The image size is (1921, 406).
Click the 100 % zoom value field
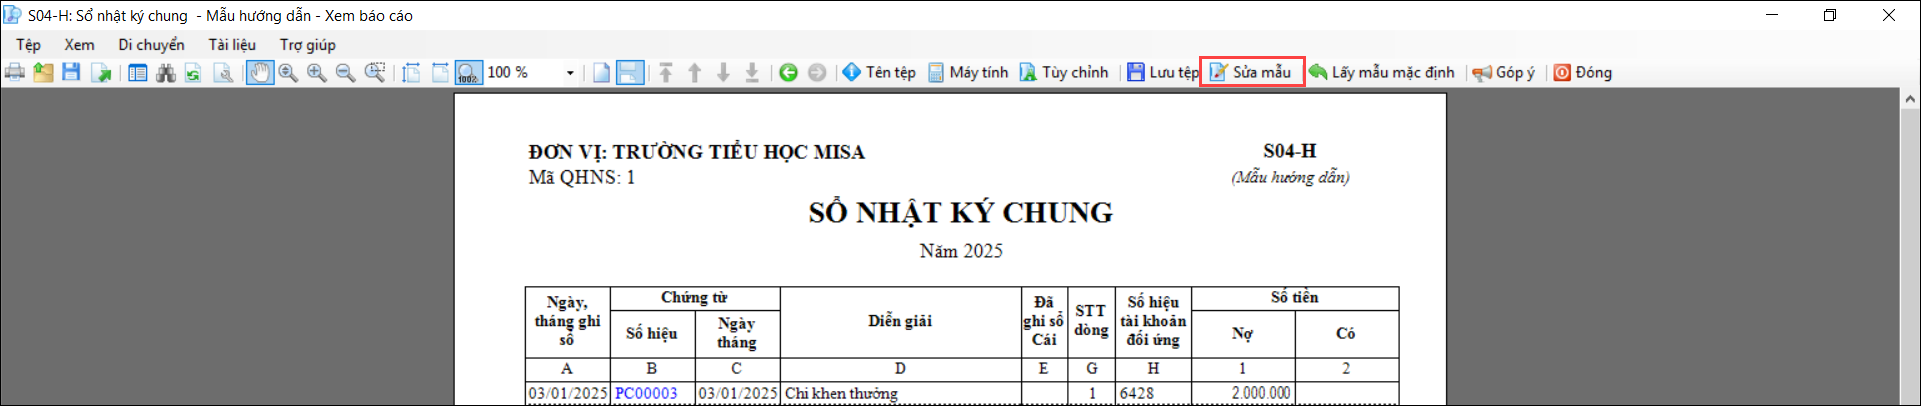click(523, 72)
